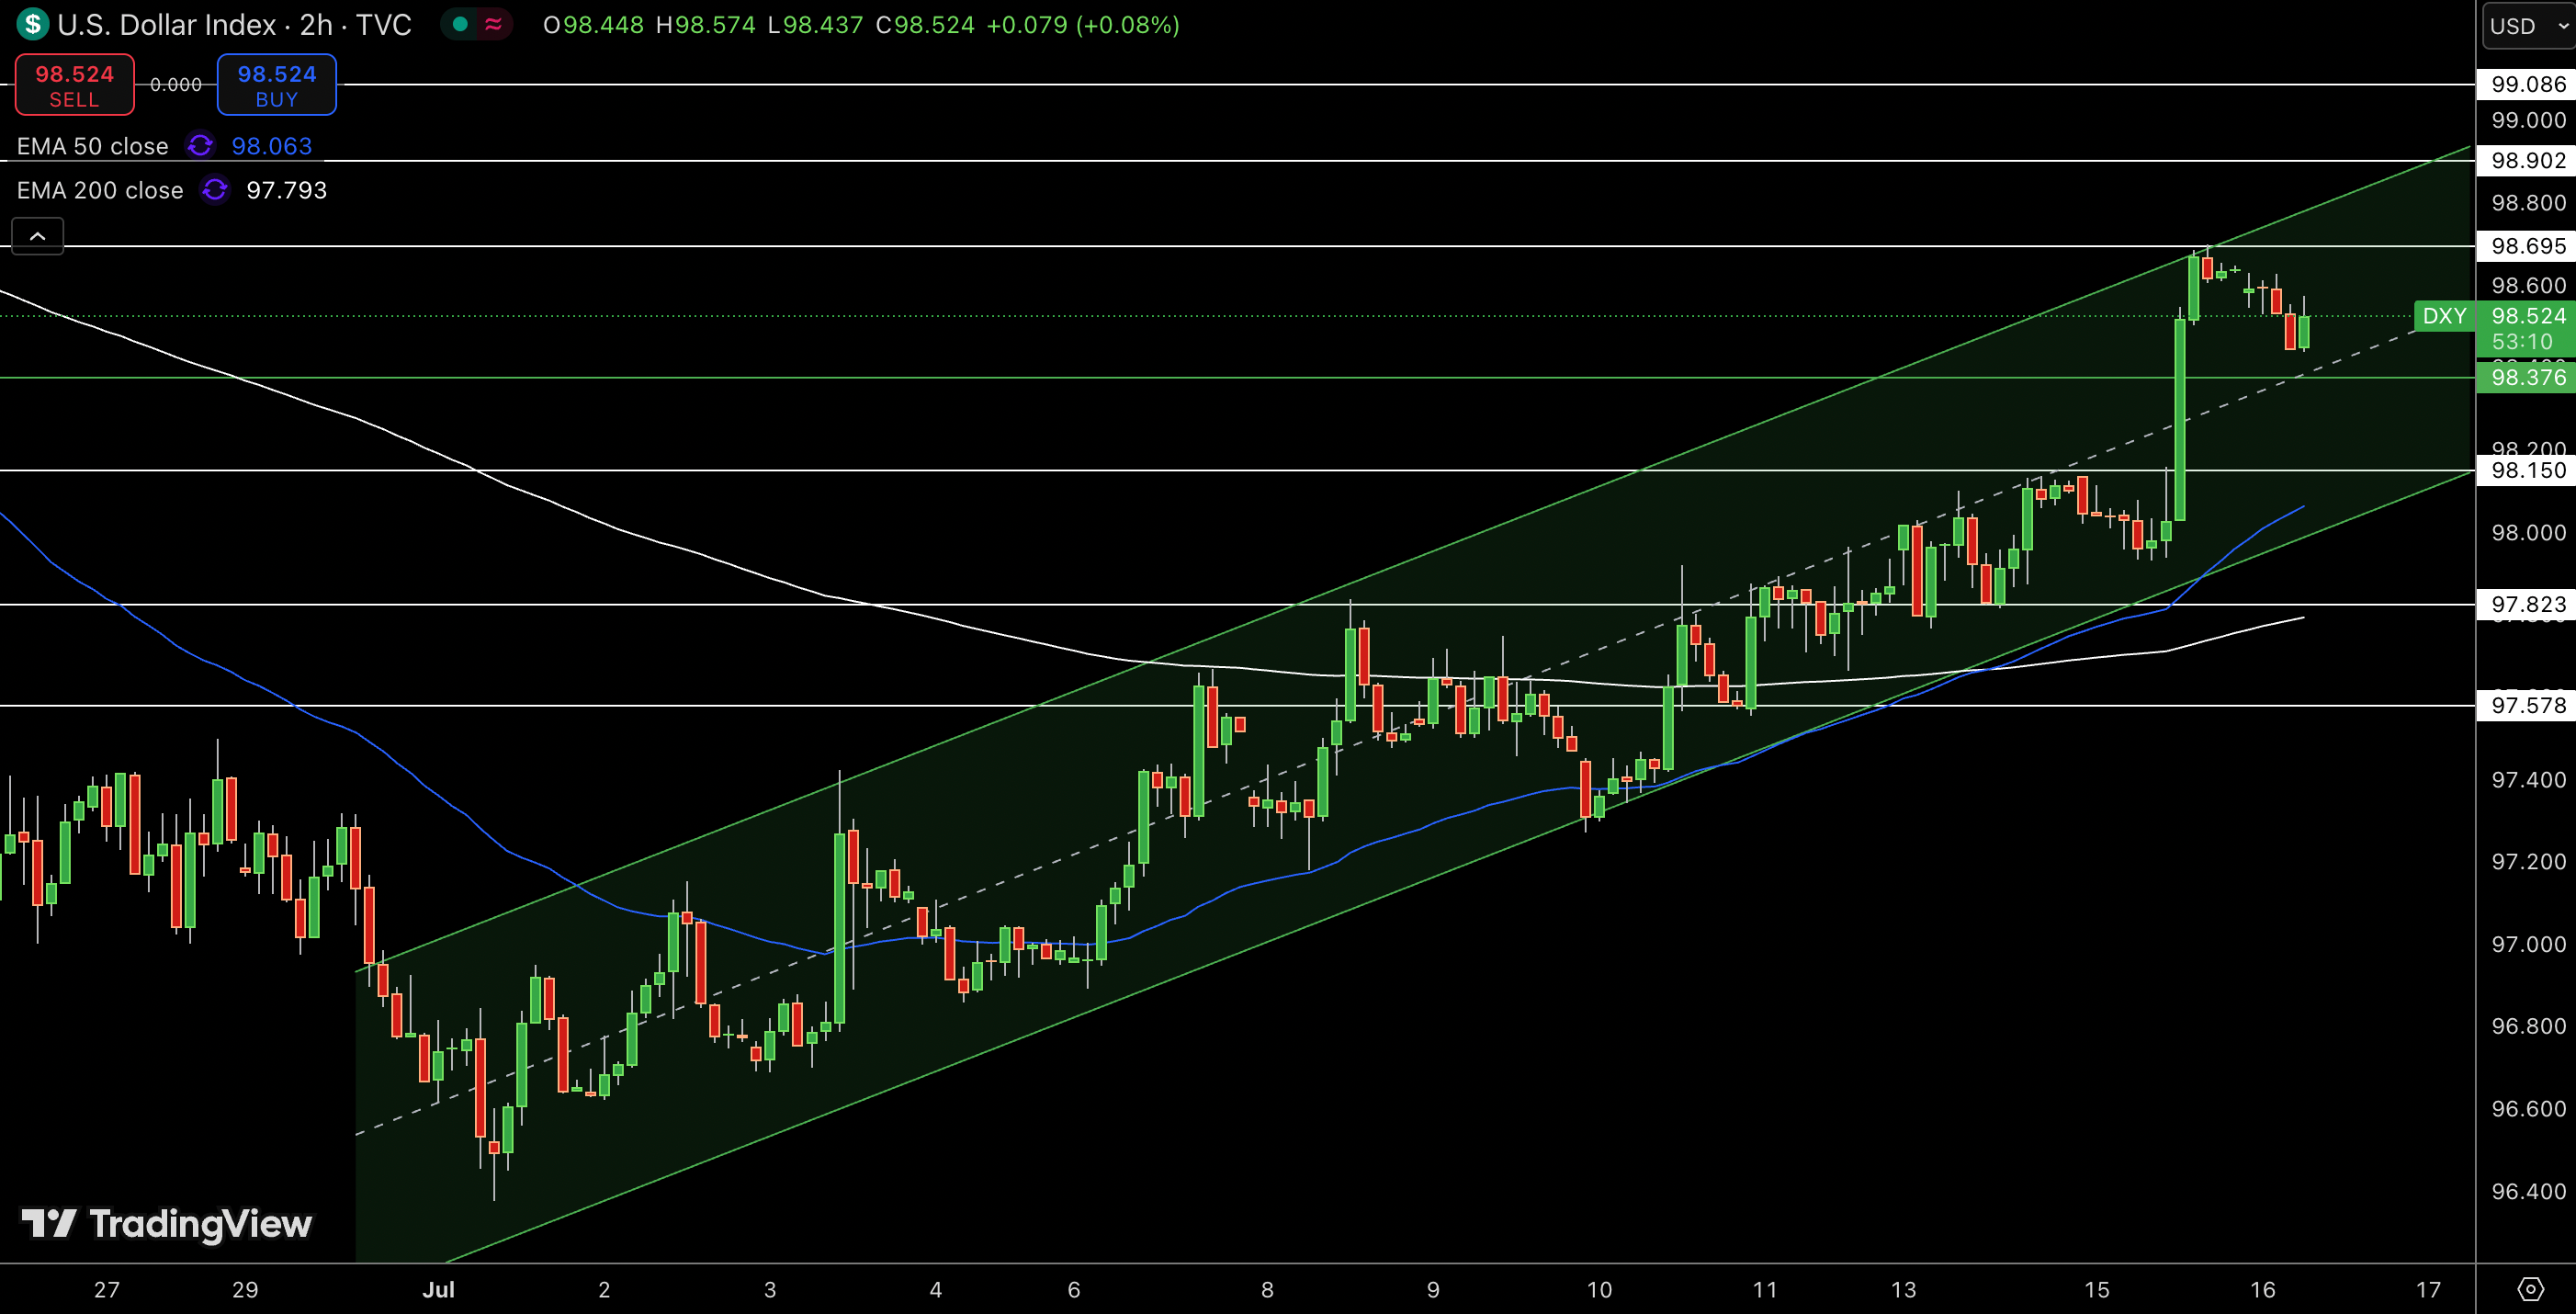The height and width of the screenshot is (1314, 2576).
Task: Click the DXY current price tag
Action: (2444, 316)
